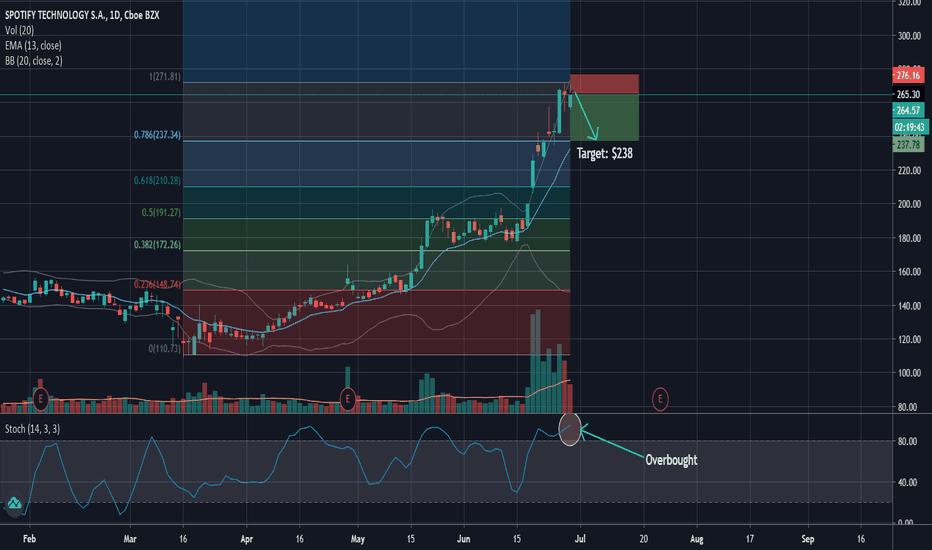
Task: Click the 1(271.81) Fibonacci level label
Action: (165, 77)
